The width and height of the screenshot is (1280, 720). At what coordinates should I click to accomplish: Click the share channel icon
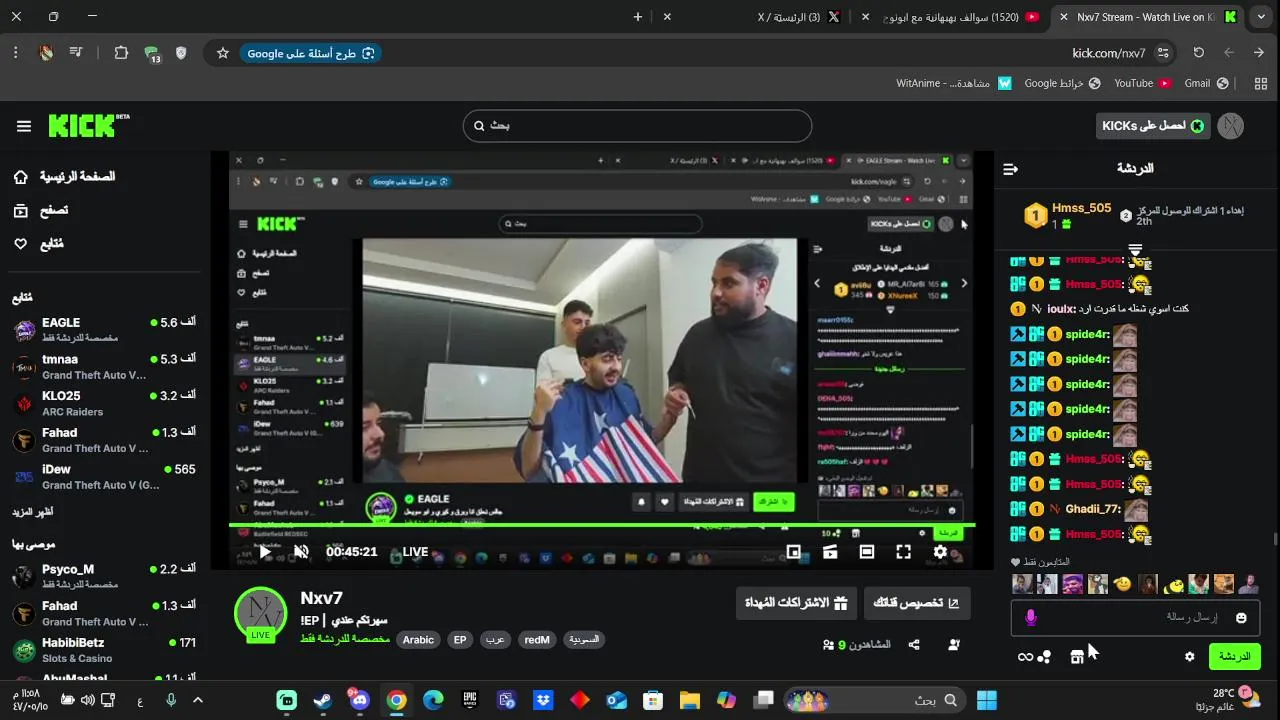(914, 645)
